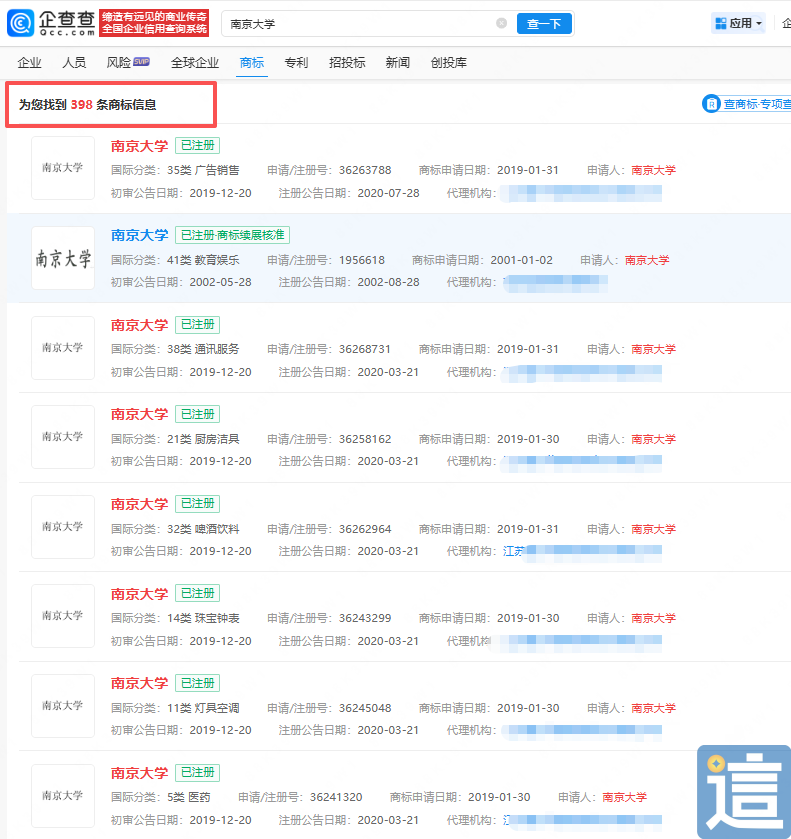Image resolution: width=791 pixels, height=839 pixels.
Task: Open the 应用 dropdown menu
Action: (x=739, y=23)
